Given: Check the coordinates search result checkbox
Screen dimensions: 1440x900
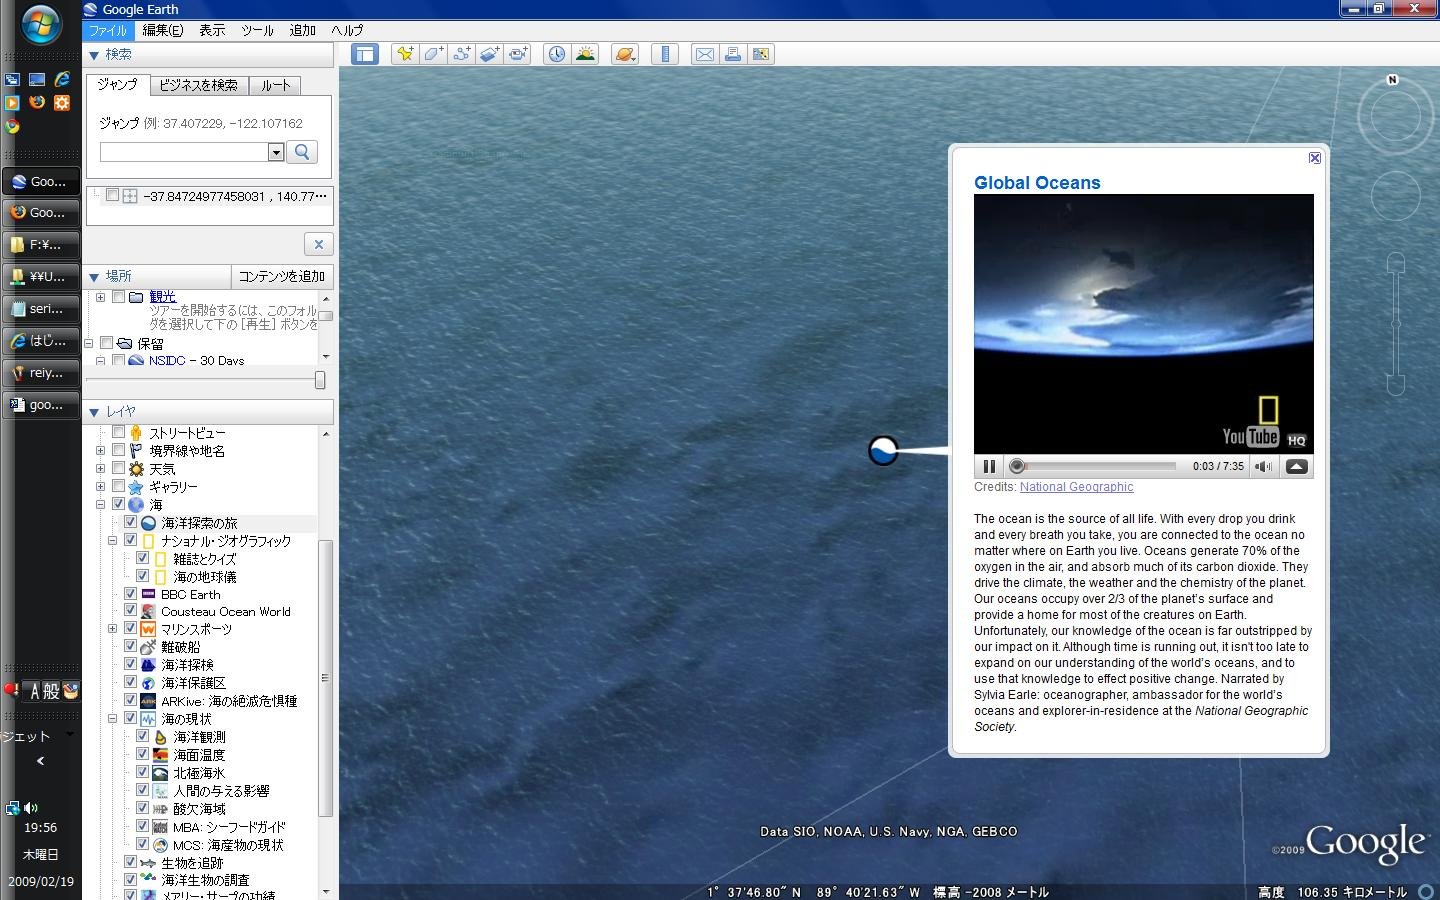Looking at the screenshot, I should click(112, 195).
